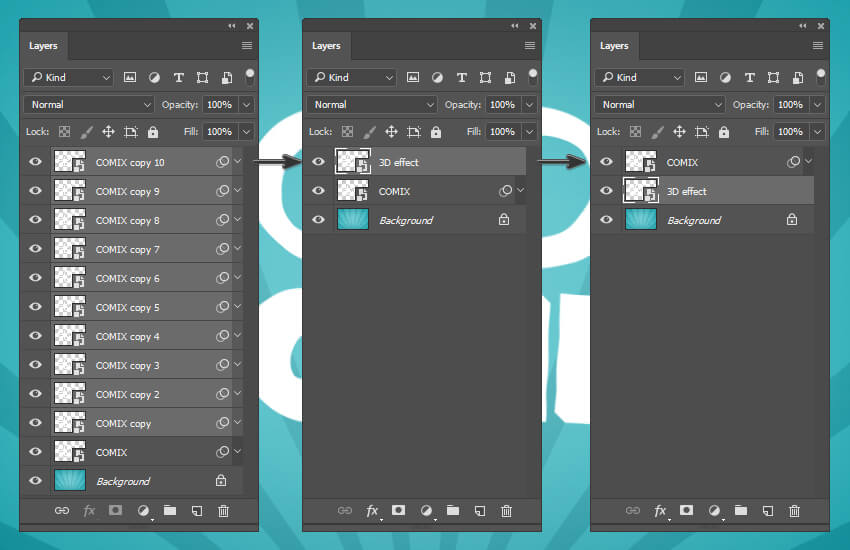Lock transparent pixels in left panel
The width and height of the screenshot is (850, 550).
pos(65,132)
